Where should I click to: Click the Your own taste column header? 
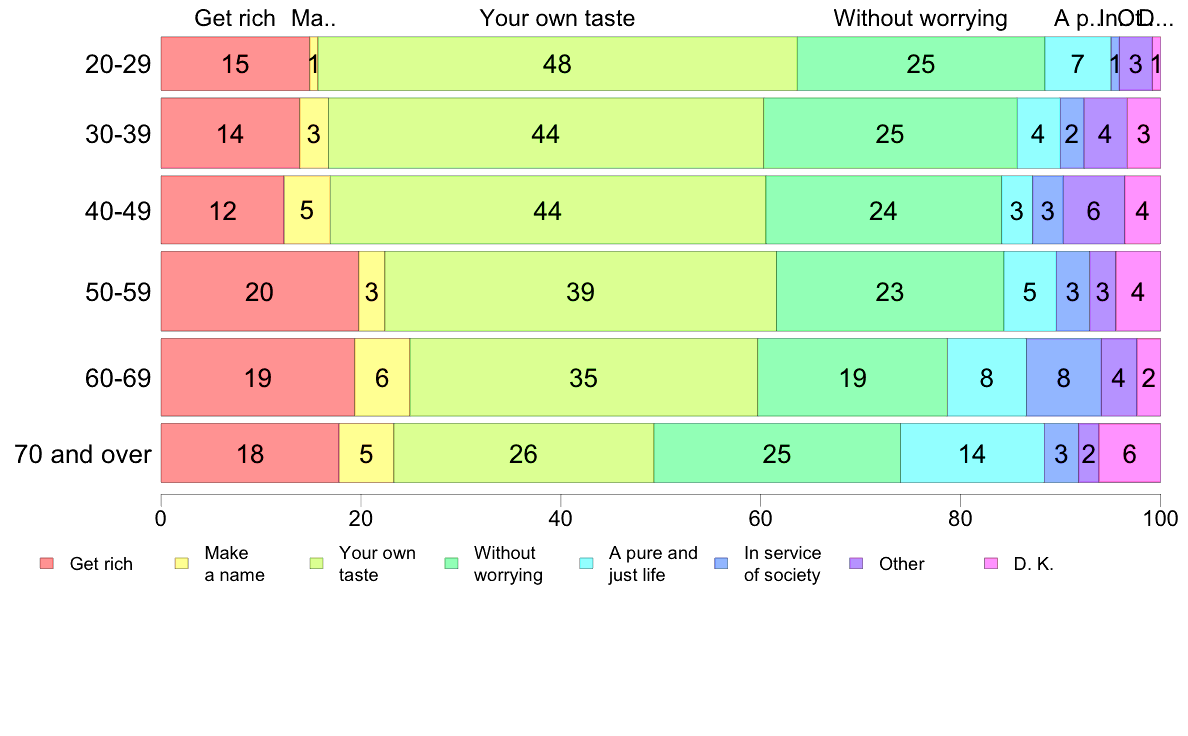pos(557,18)
